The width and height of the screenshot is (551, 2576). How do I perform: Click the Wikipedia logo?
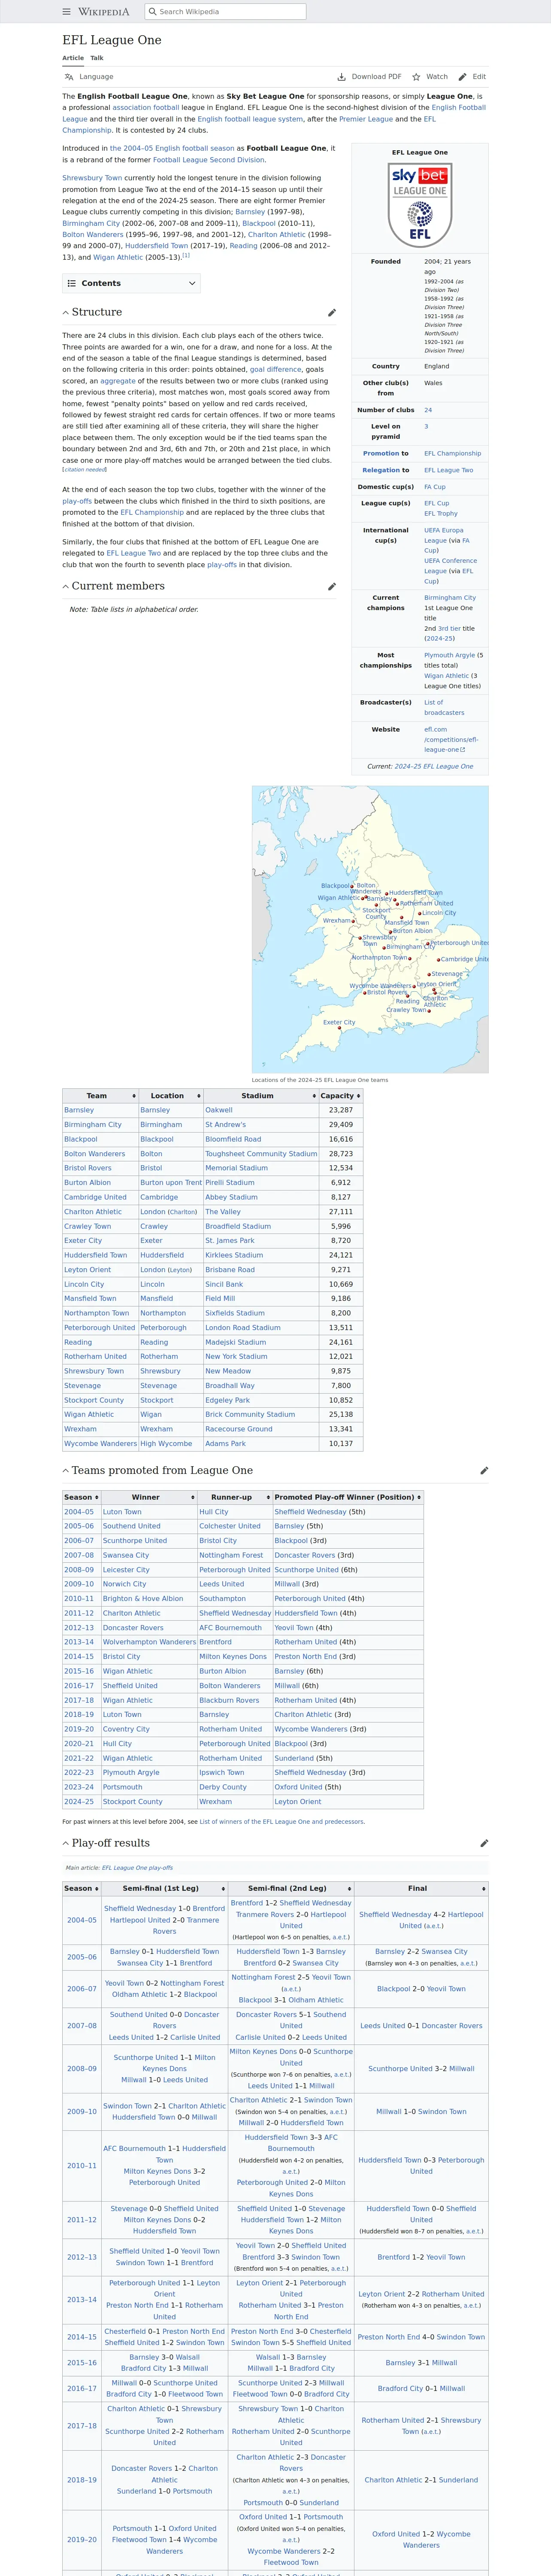pos(104,12)
